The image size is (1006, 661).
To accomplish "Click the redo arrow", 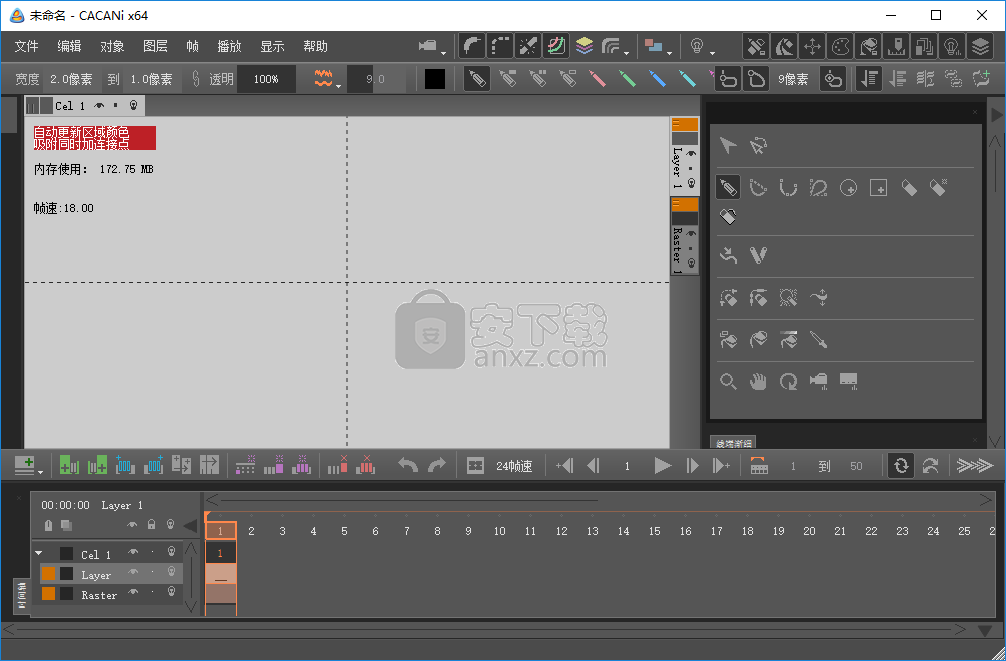I will (x=437, y=465).
